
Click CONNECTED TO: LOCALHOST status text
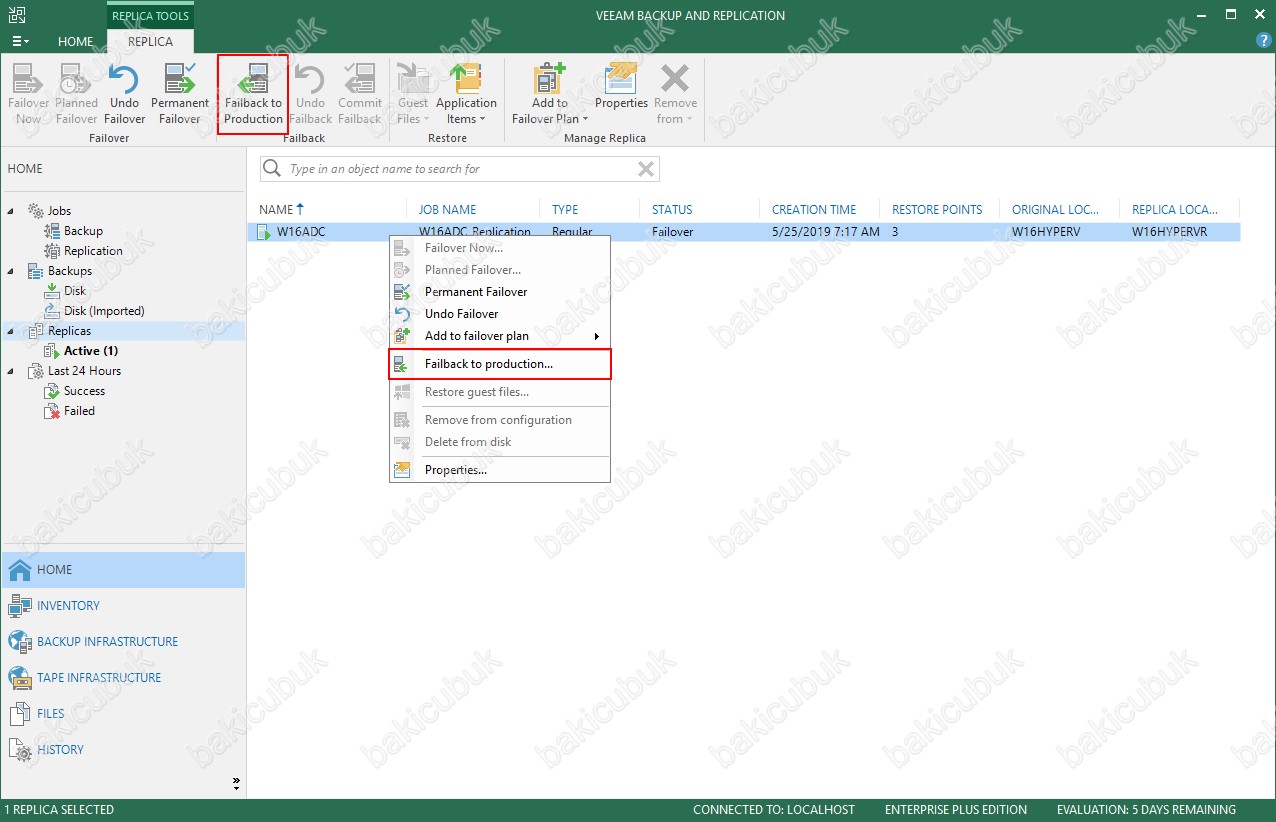(774, 810)
